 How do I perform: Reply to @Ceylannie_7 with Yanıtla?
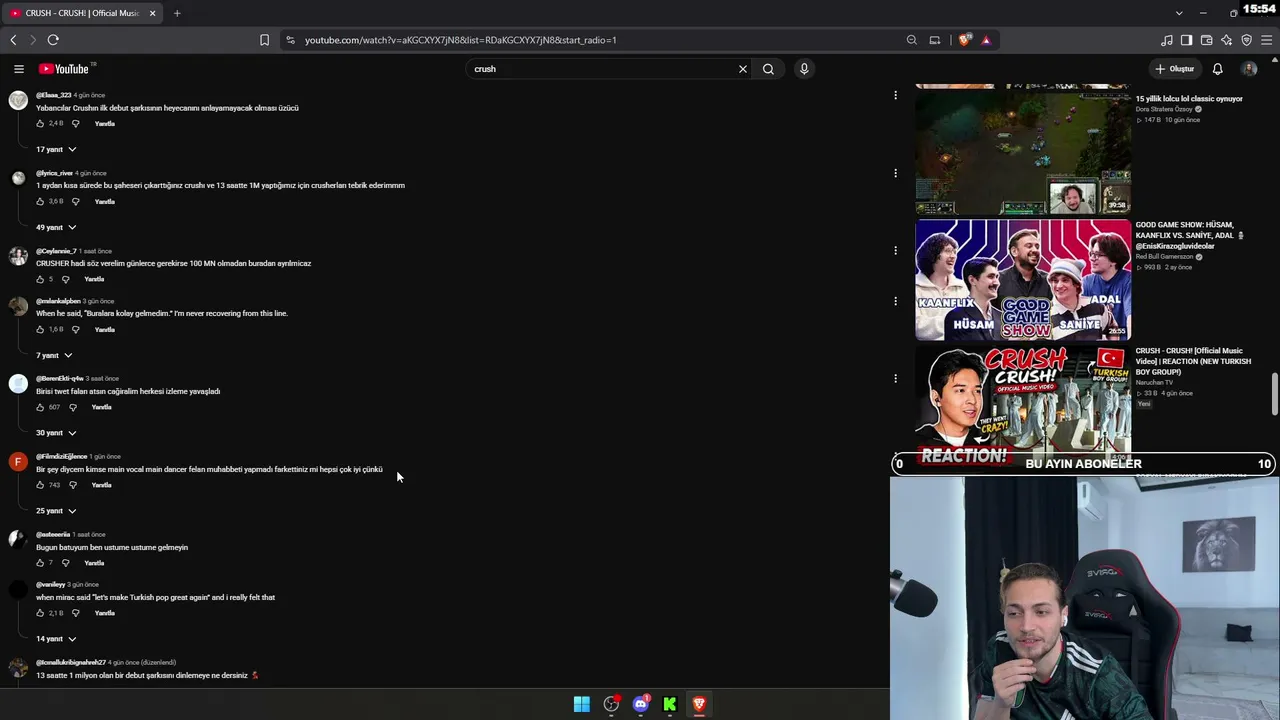tap(94, 280)
